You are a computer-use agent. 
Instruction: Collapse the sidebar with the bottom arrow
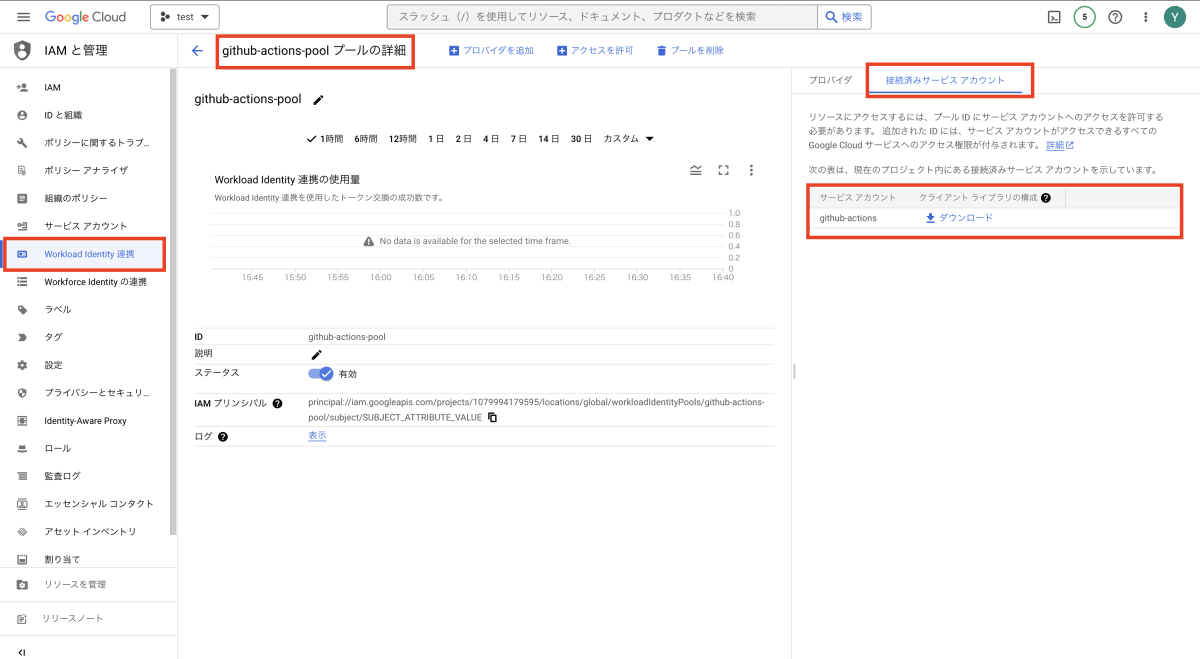(22, 652)
